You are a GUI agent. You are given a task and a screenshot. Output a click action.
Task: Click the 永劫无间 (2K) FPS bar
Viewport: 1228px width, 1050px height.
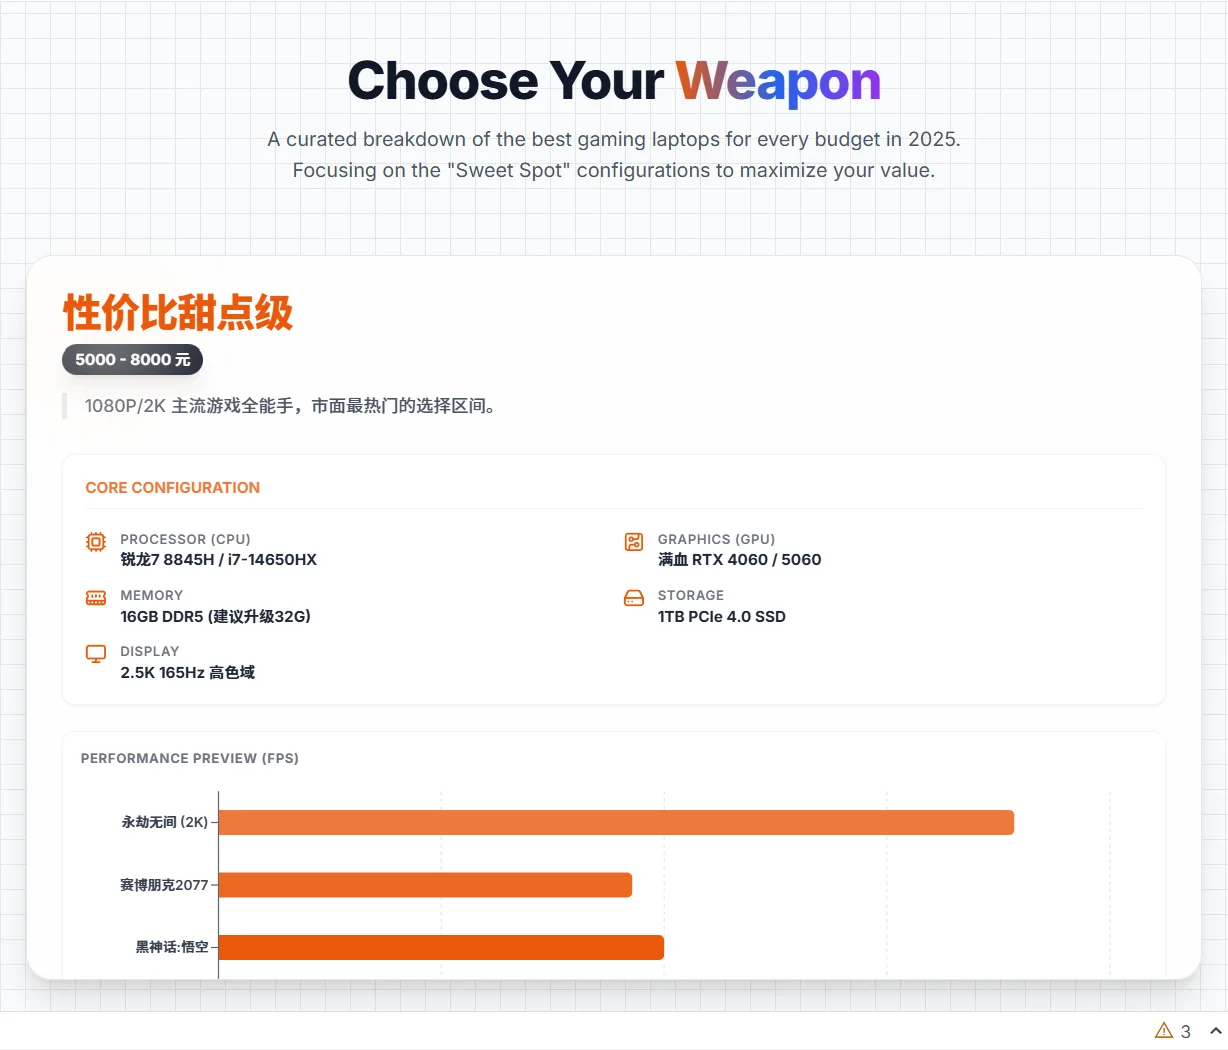616,823
